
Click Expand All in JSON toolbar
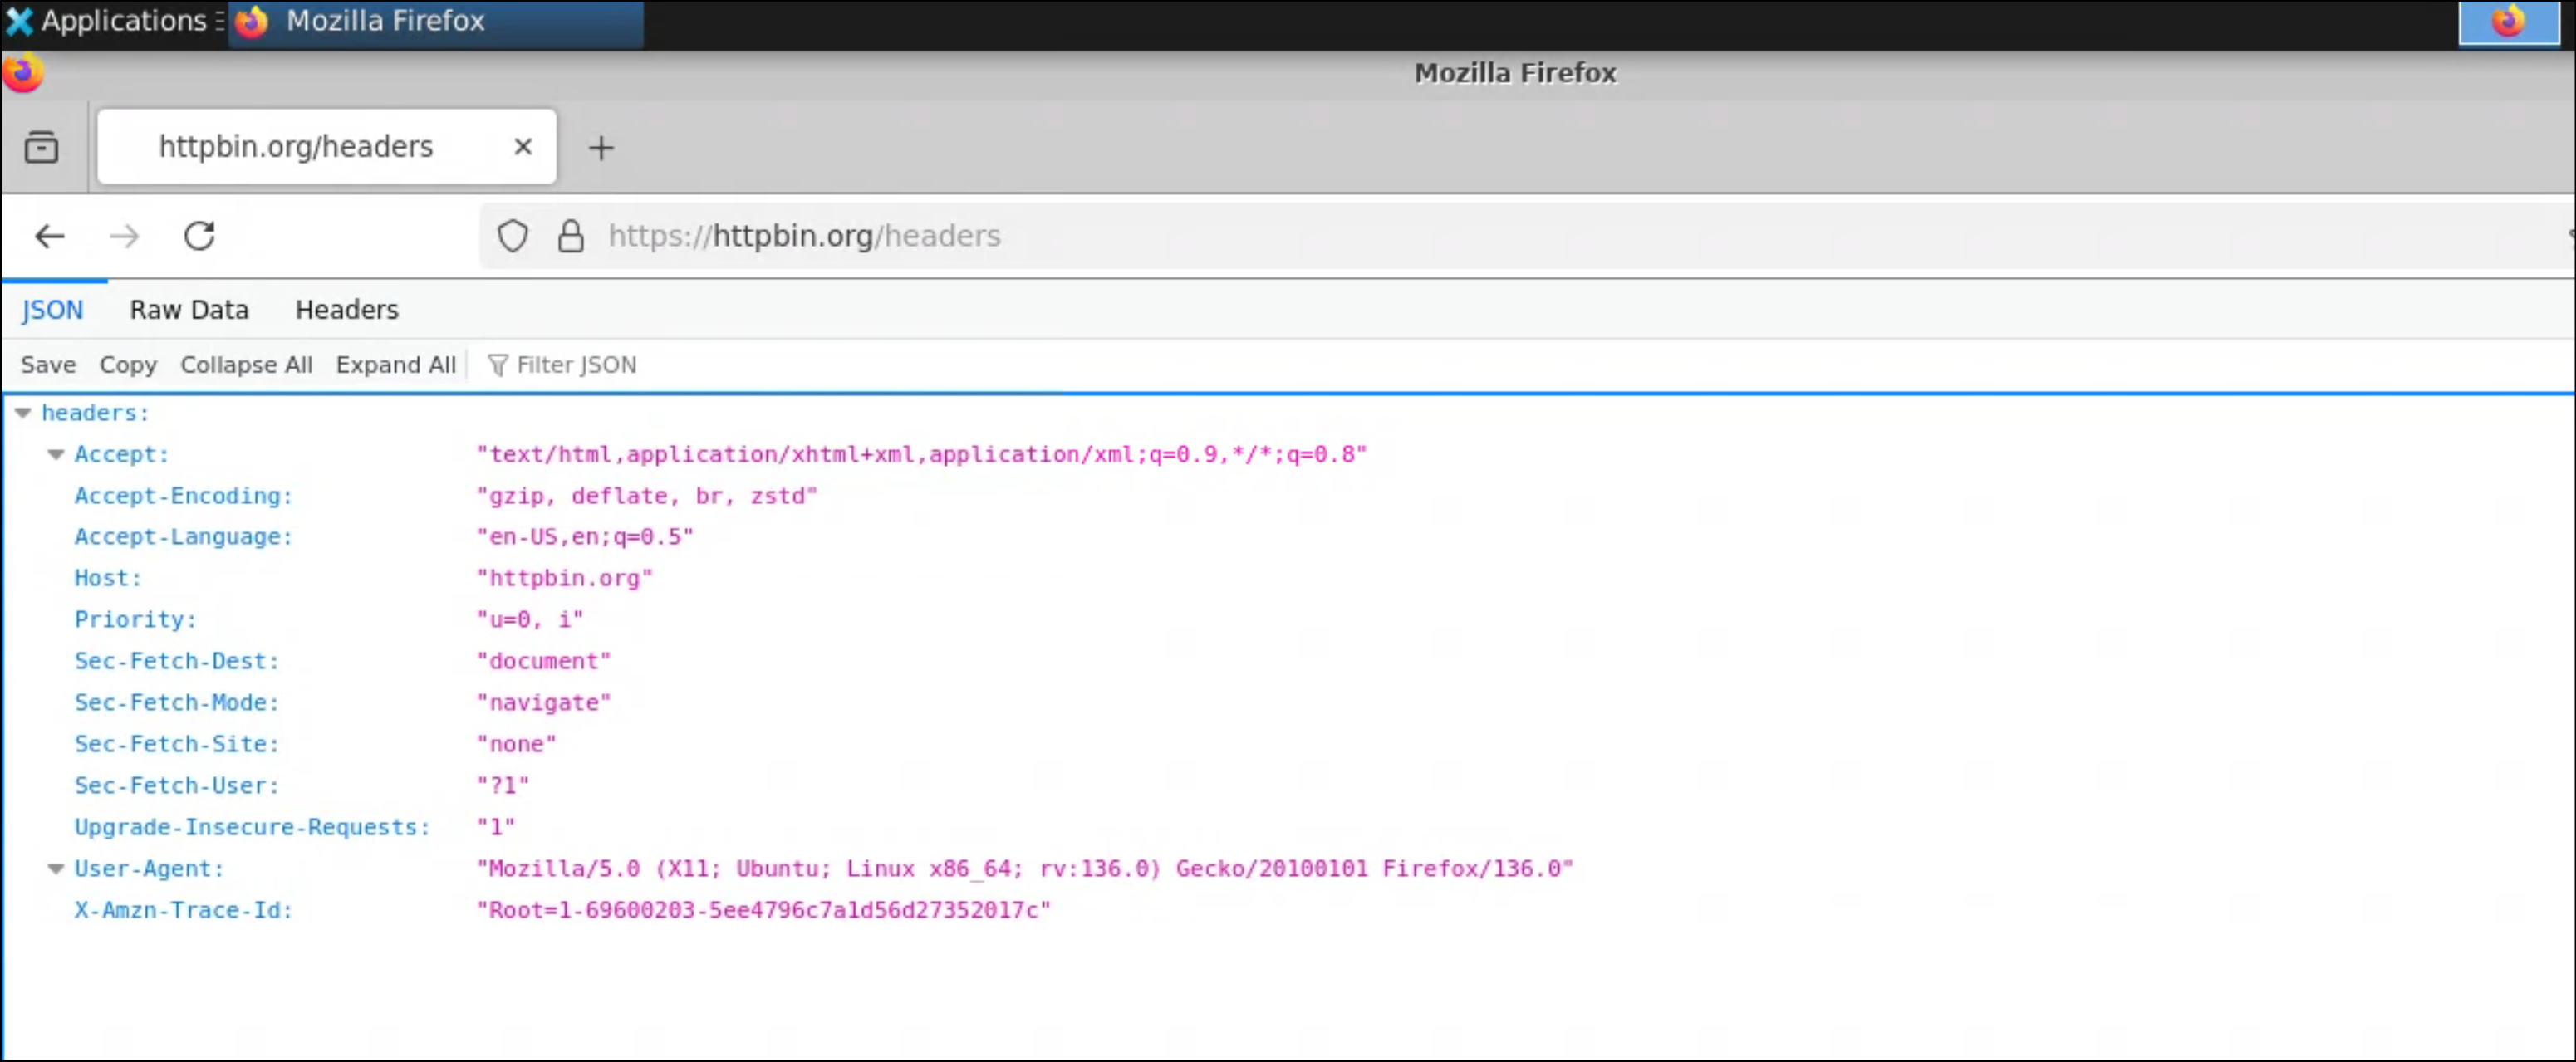point(396,365)
